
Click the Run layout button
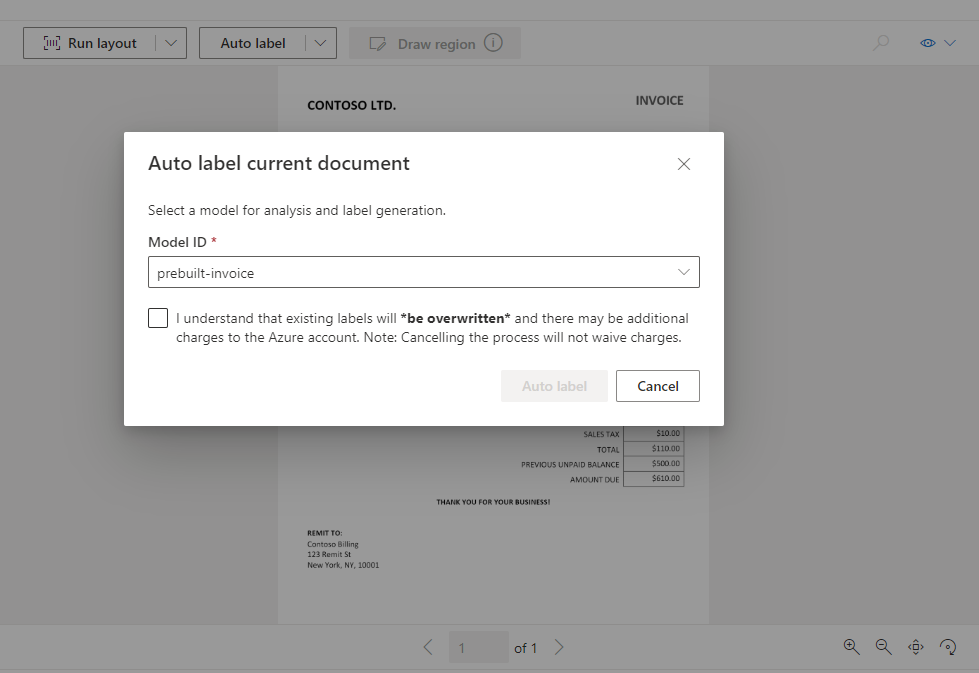pos(89,43)
